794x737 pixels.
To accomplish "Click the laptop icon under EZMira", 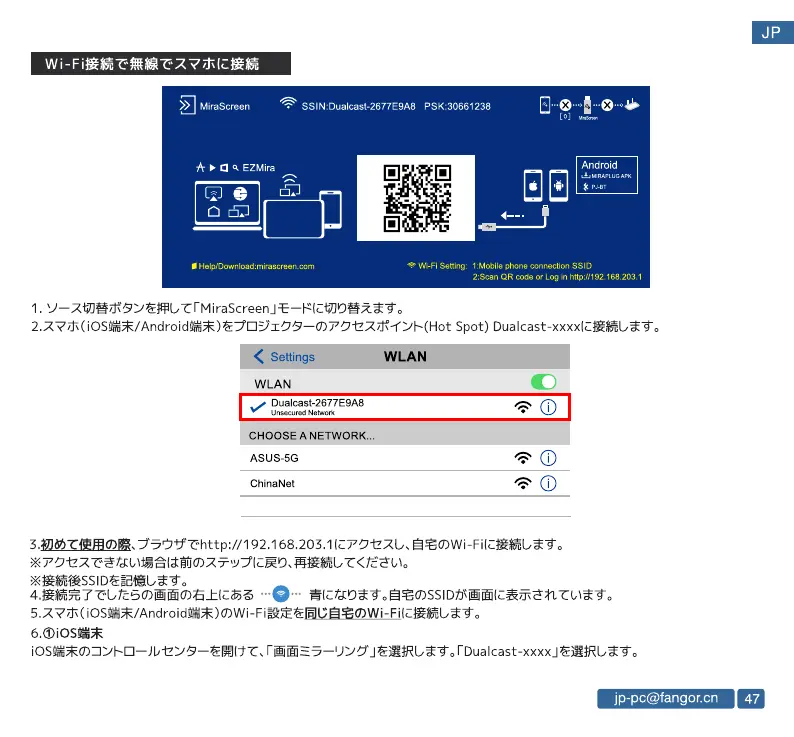I will 227,207.
